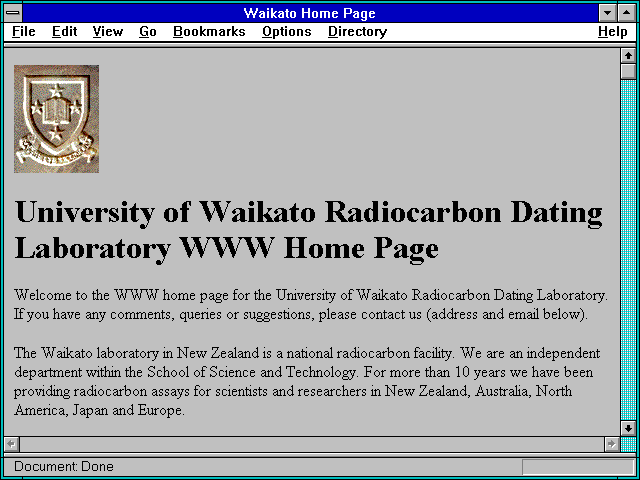Open the Help menu

tap(613, 32)
